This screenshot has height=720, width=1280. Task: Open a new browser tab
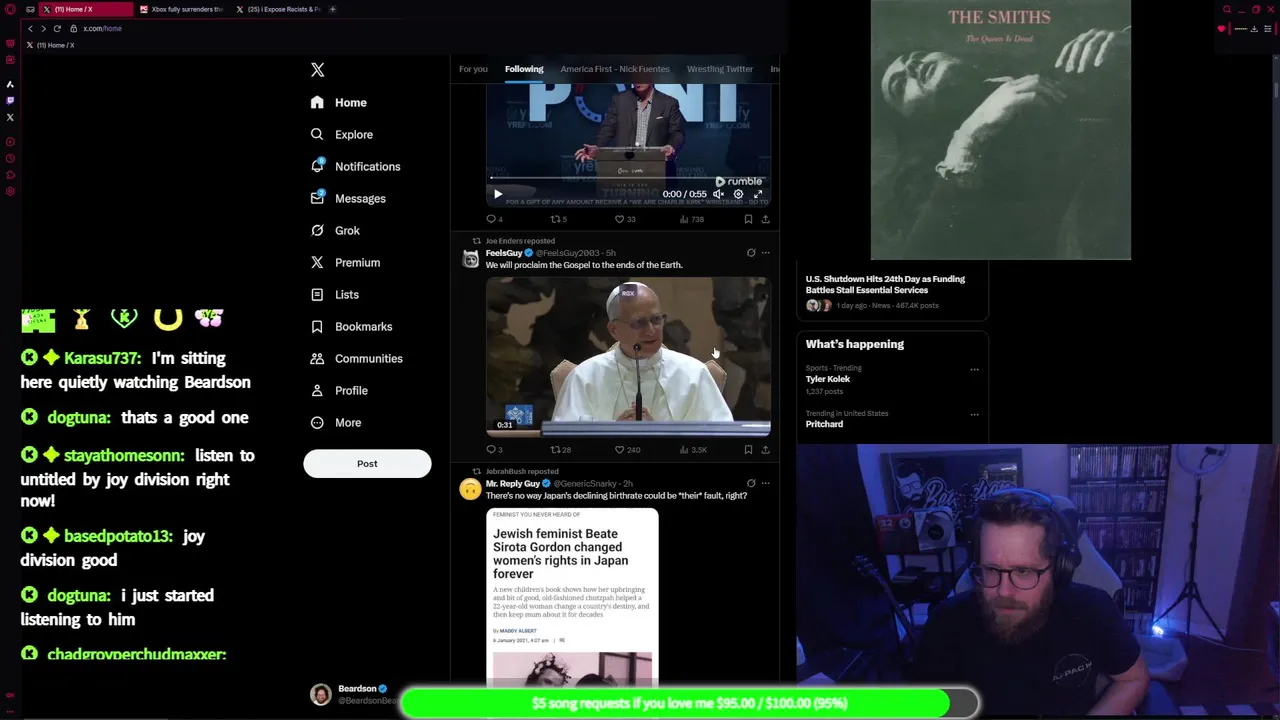pos(333,9)
